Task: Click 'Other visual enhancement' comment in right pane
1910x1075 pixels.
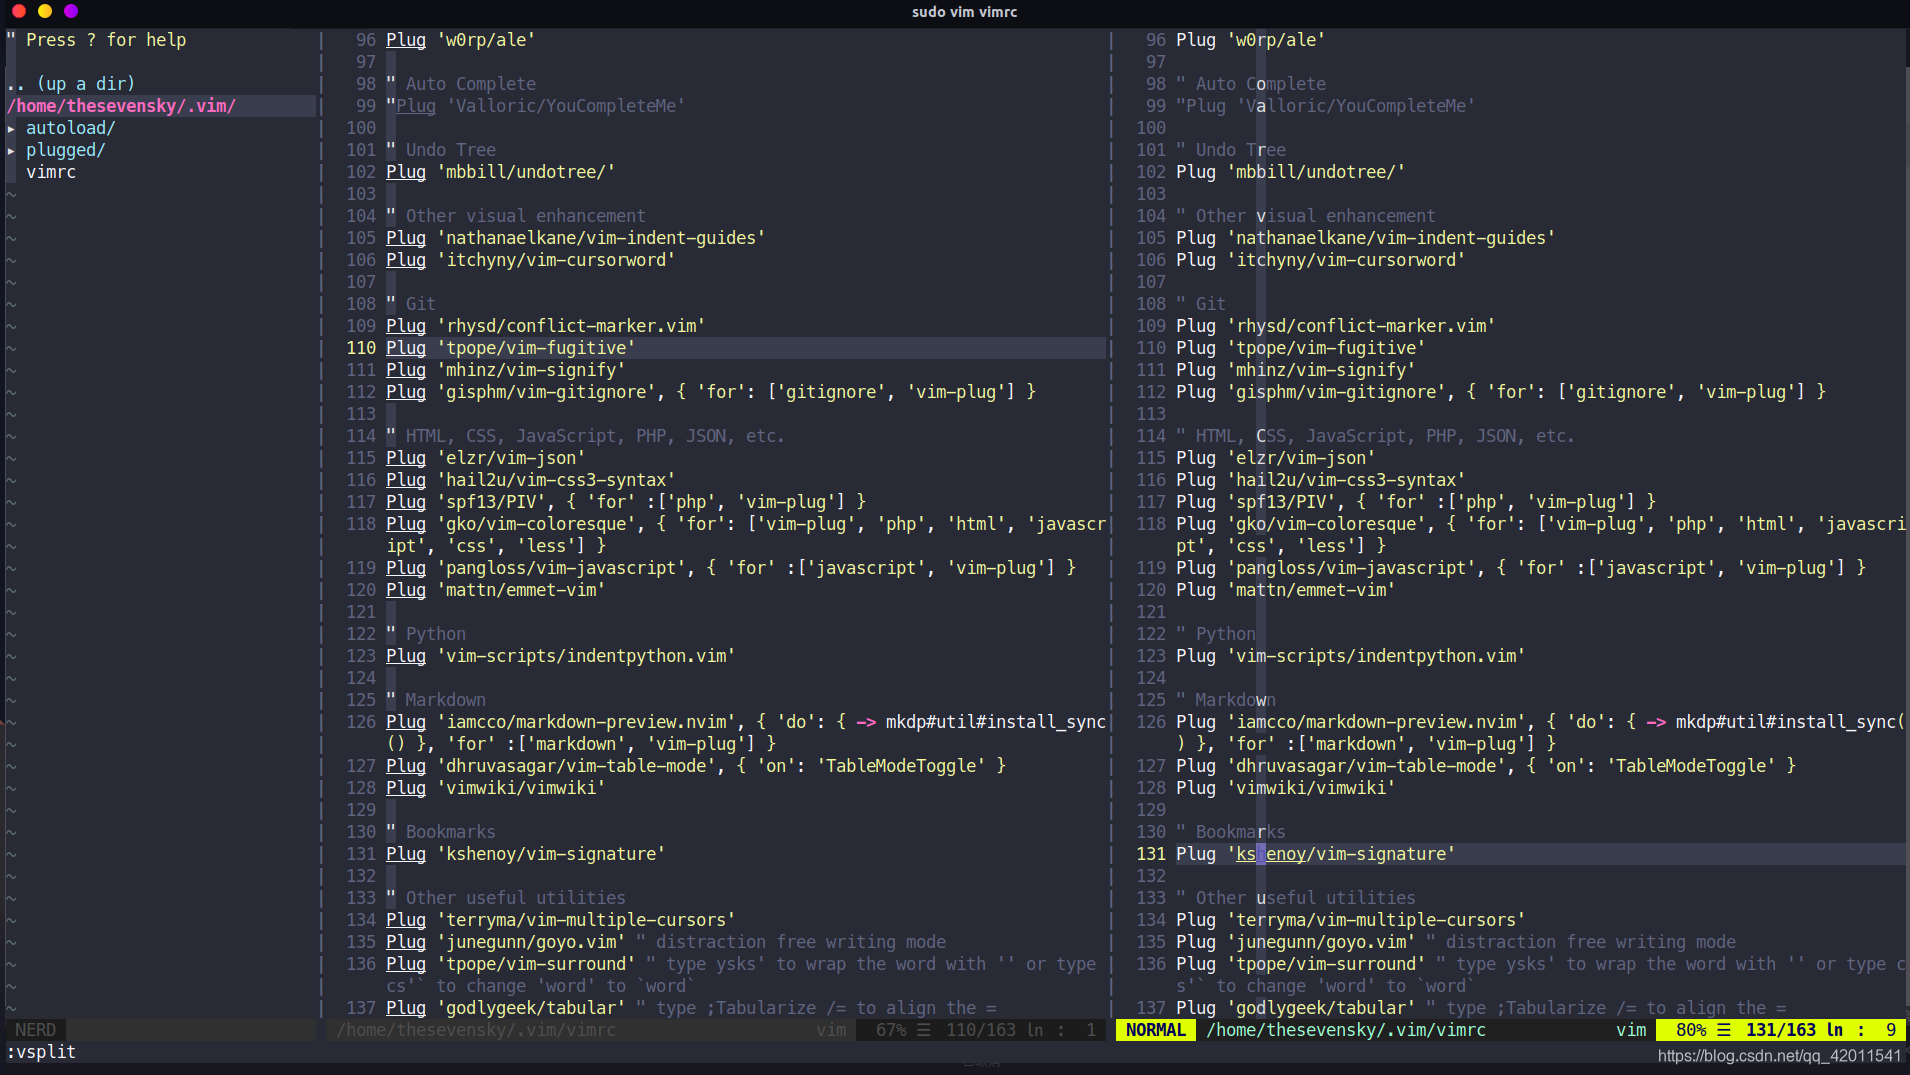Action: [1316, 216]
